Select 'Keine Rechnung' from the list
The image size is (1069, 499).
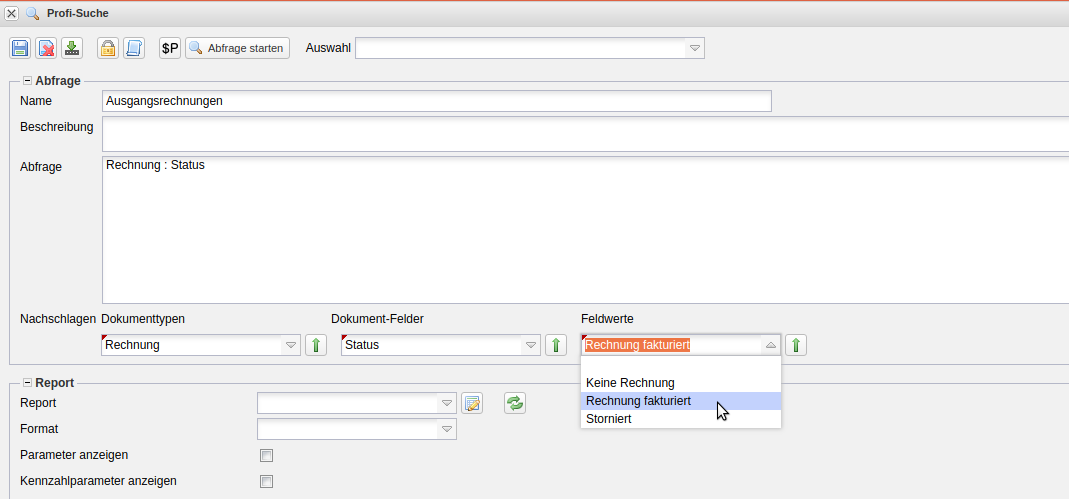630,383
